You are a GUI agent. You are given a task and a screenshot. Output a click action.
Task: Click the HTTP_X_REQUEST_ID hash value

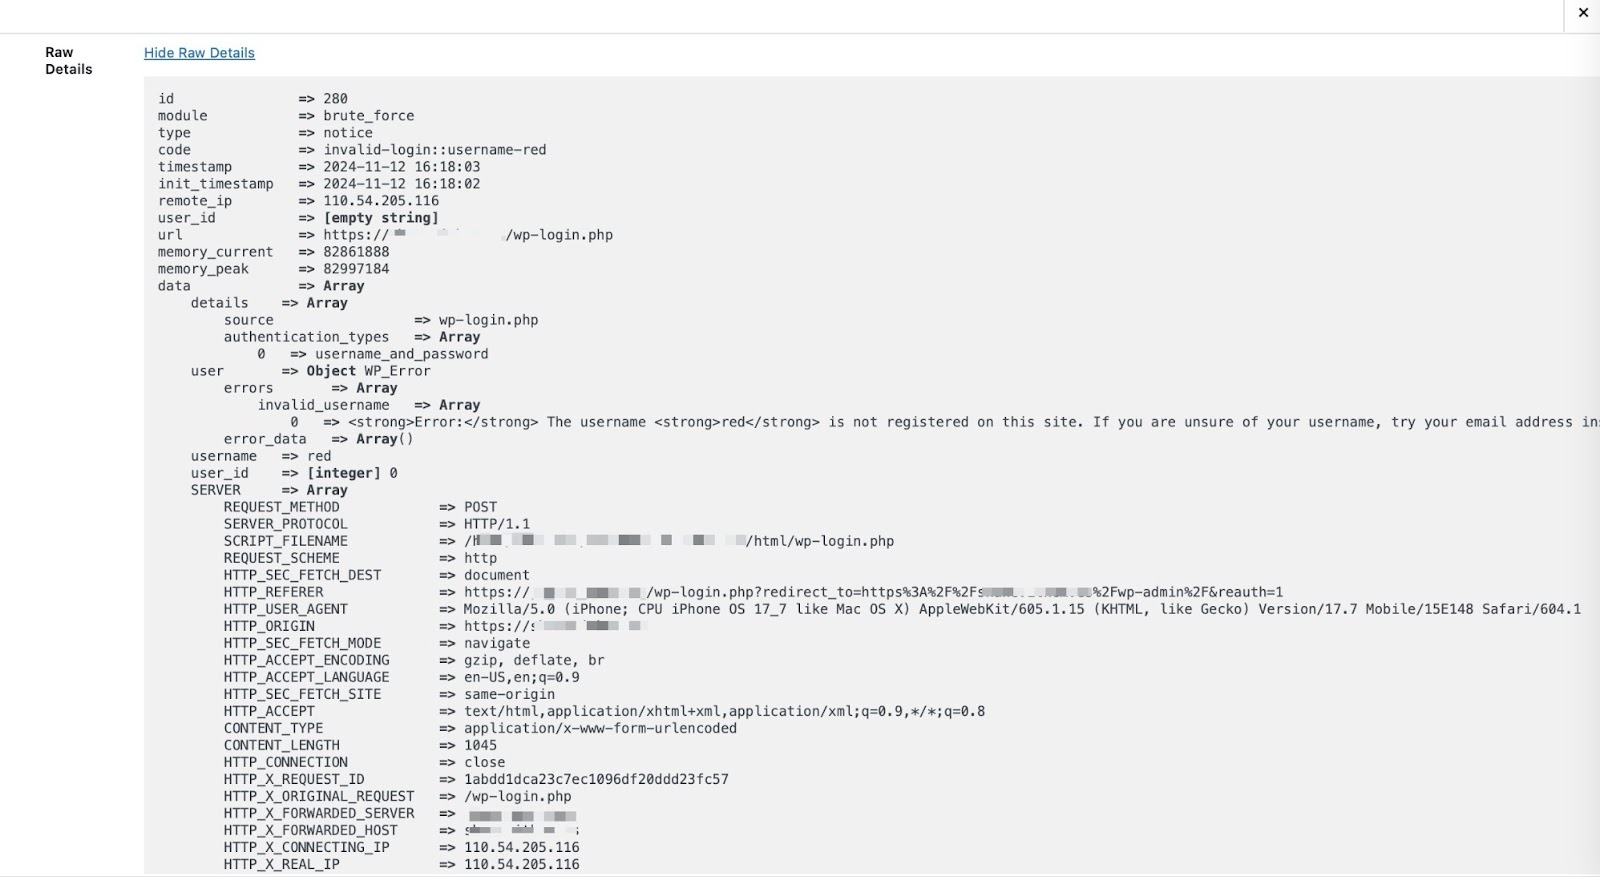click(596, 779)
